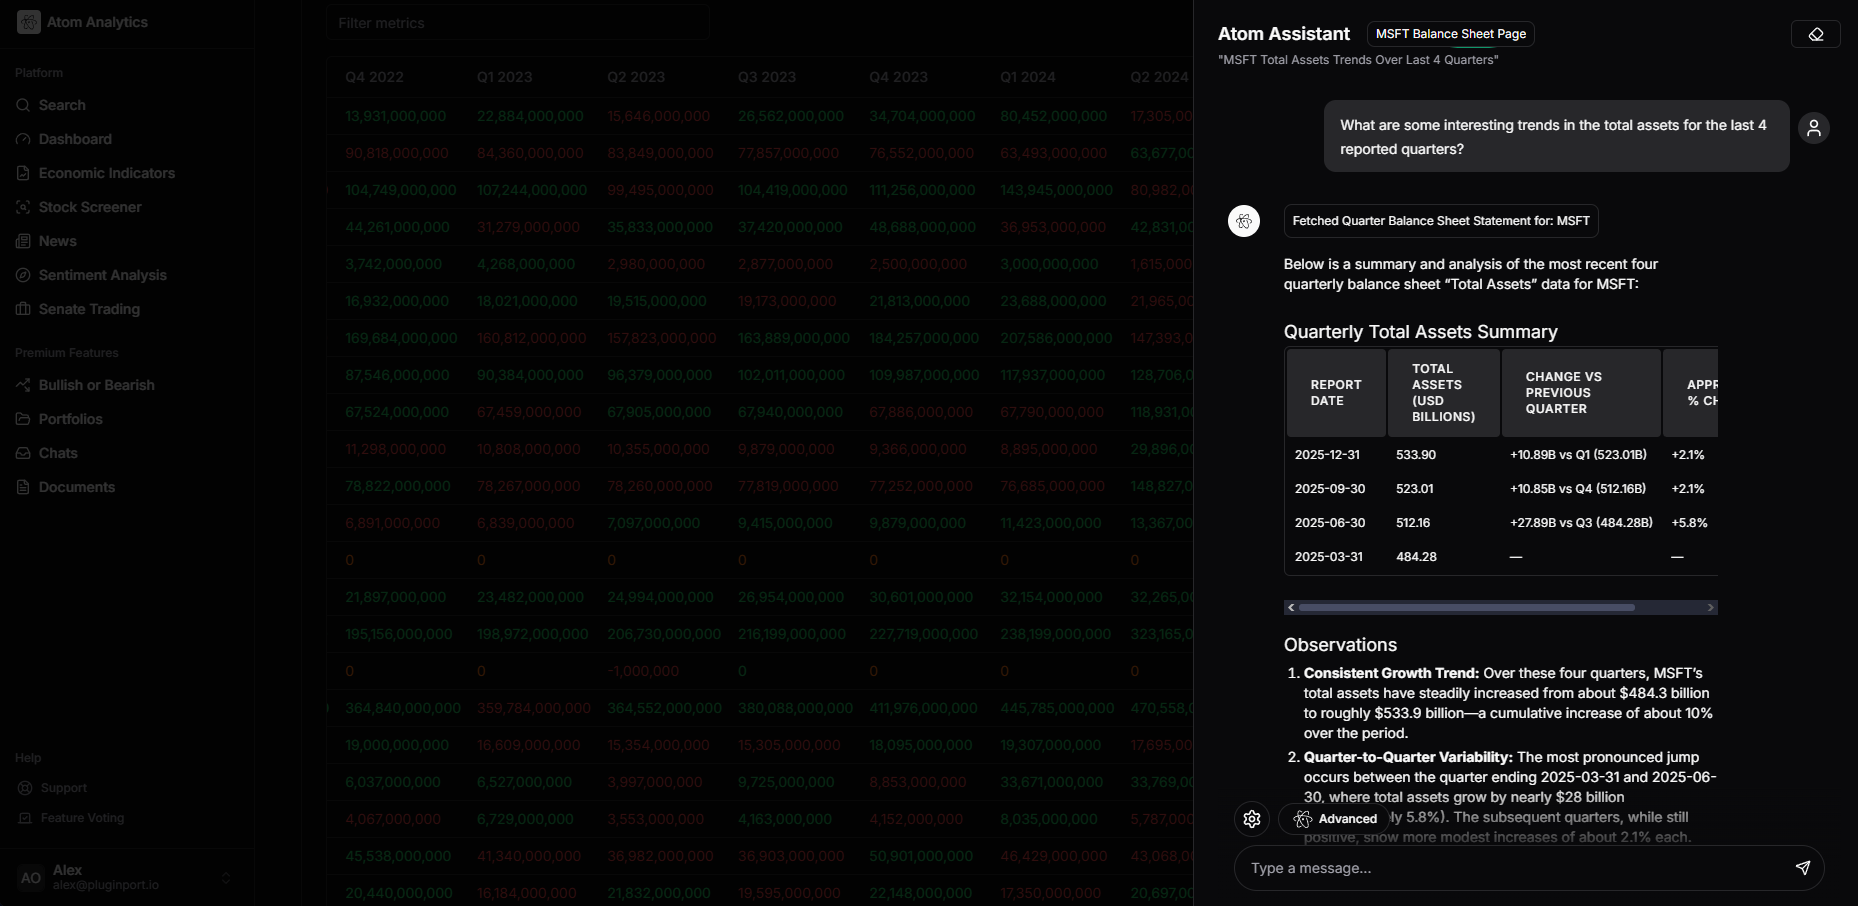Focus the Filter metrics field
The width and height of the screenshot is (1858, 906).
pyautogui.click(x=518, y=23)
